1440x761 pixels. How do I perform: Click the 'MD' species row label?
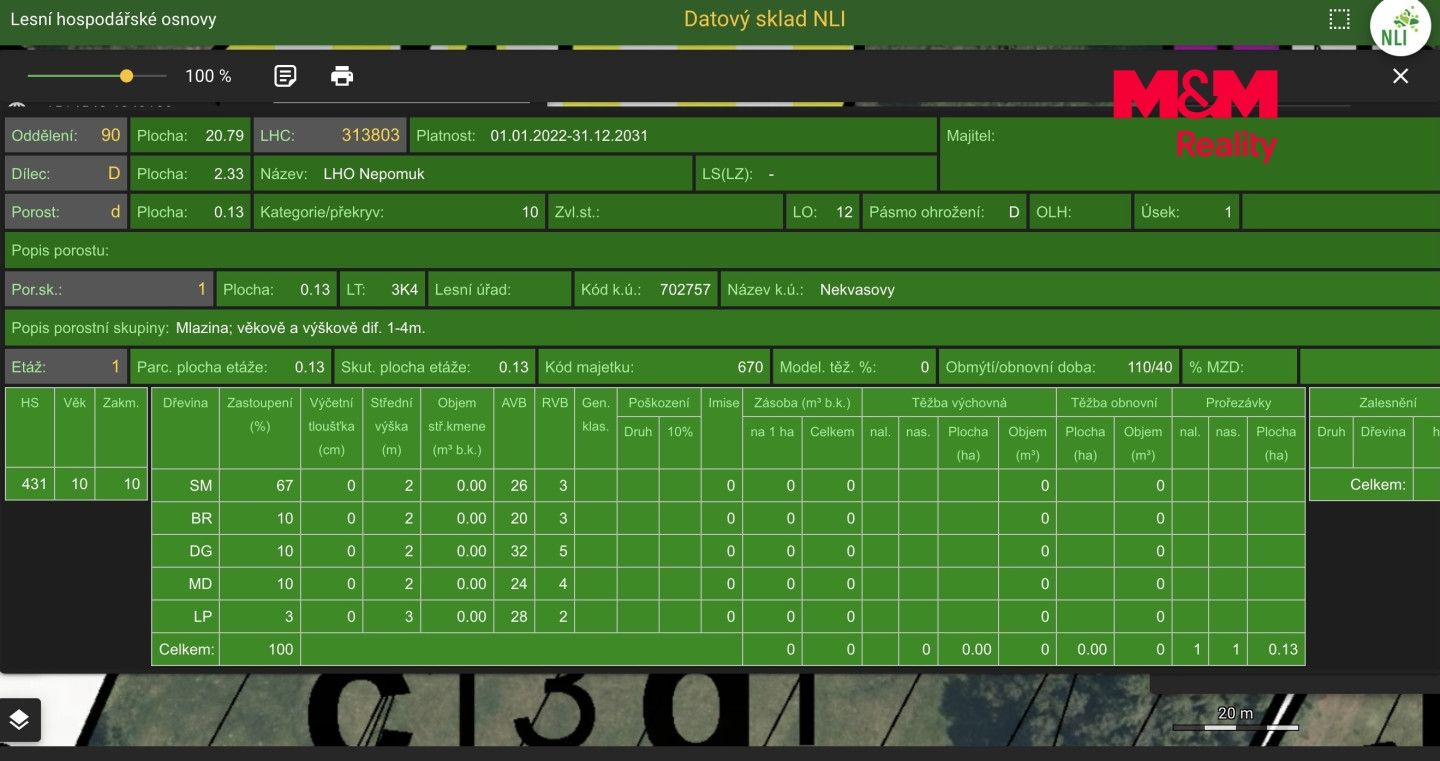point(201,584)
